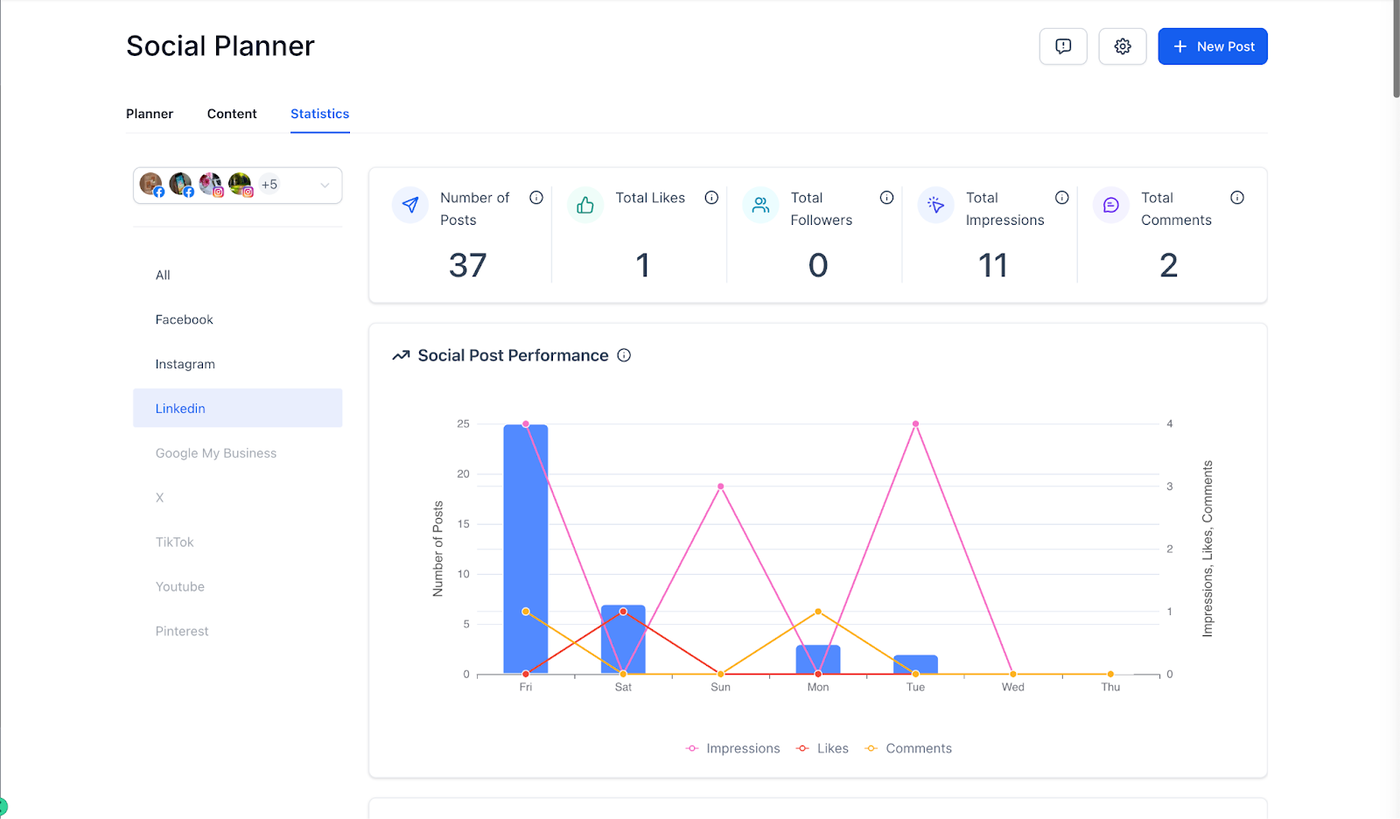This screenshot has width=1400, height=819.
Task: Switch to the Planner tab
Action: click(149, 114)
